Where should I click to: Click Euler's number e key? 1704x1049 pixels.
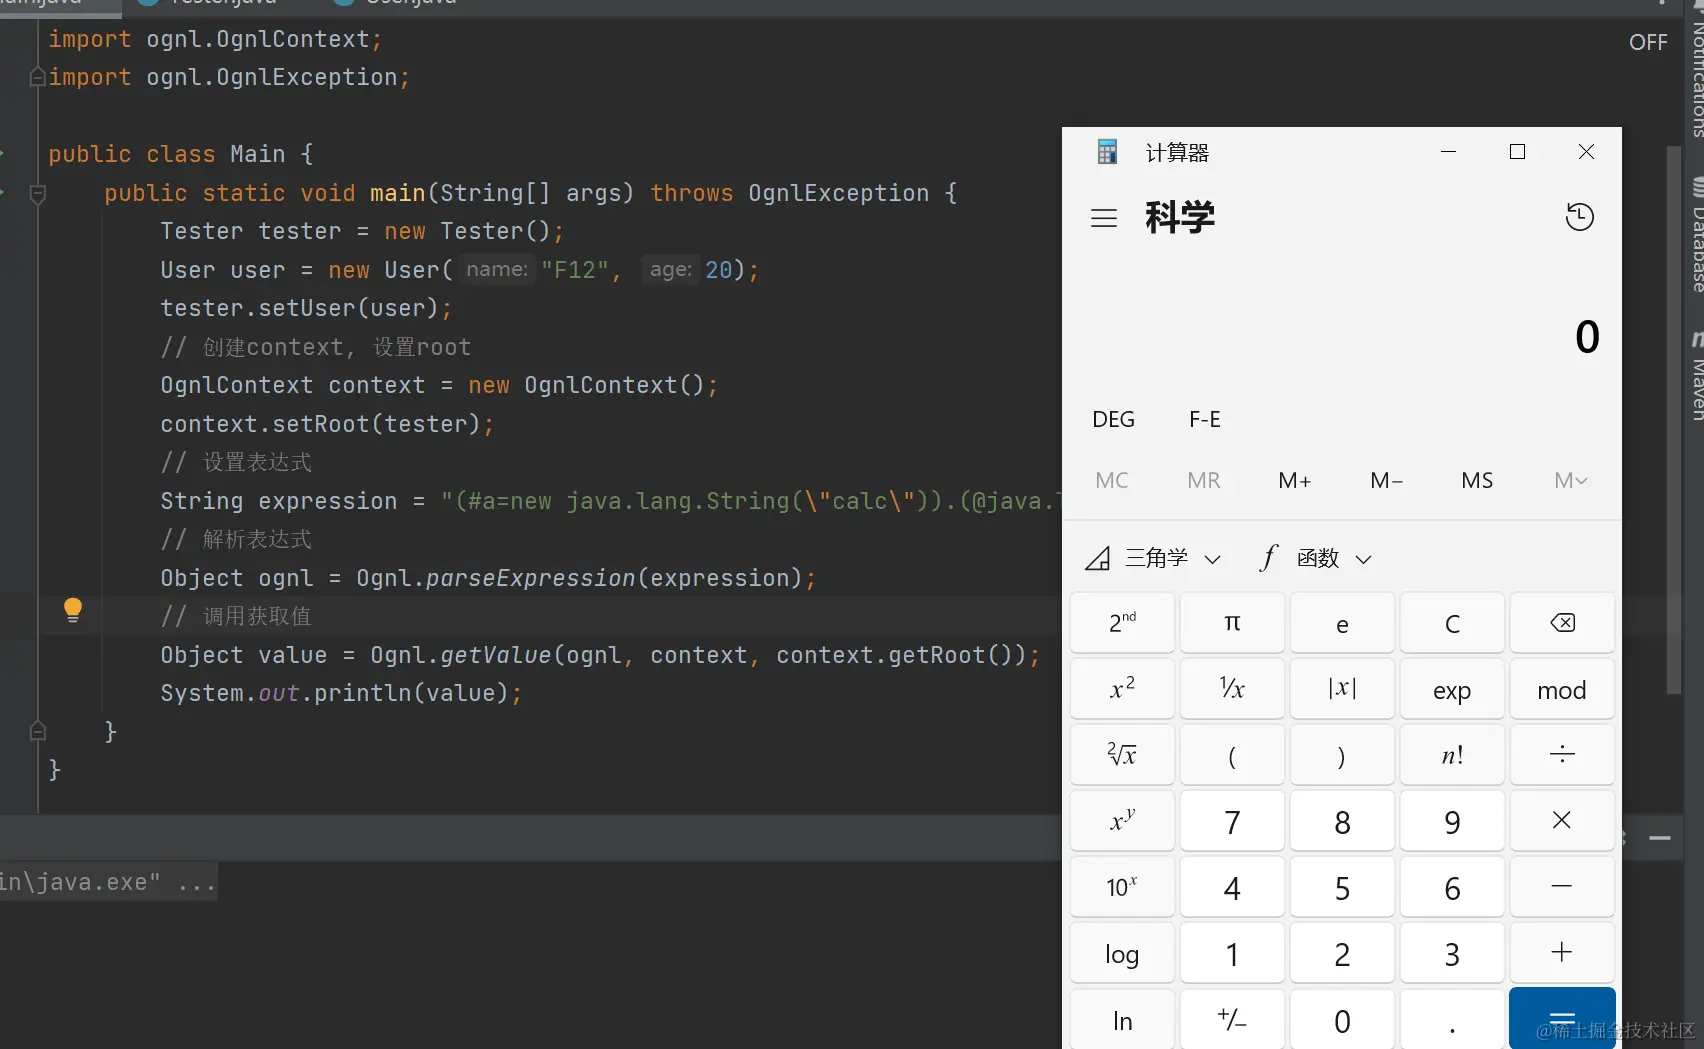1342,623
